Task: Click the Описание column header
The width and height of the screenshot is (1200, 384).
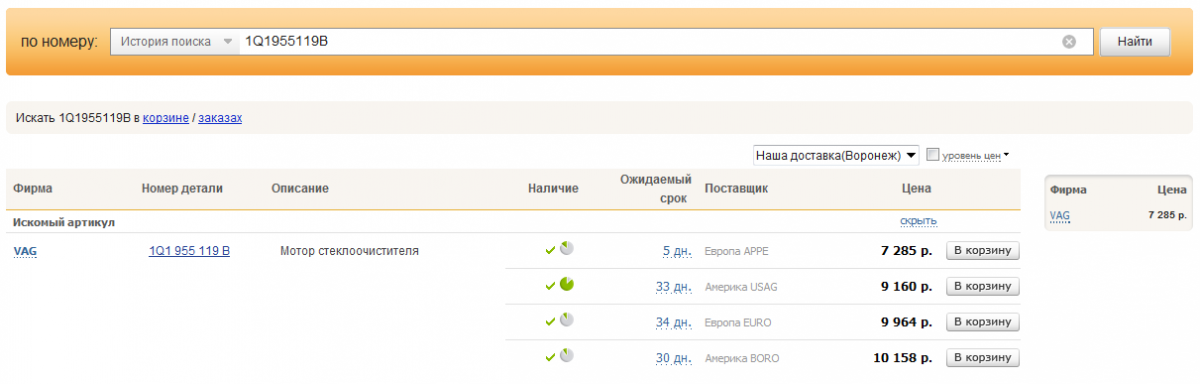Action: (300, 188)
